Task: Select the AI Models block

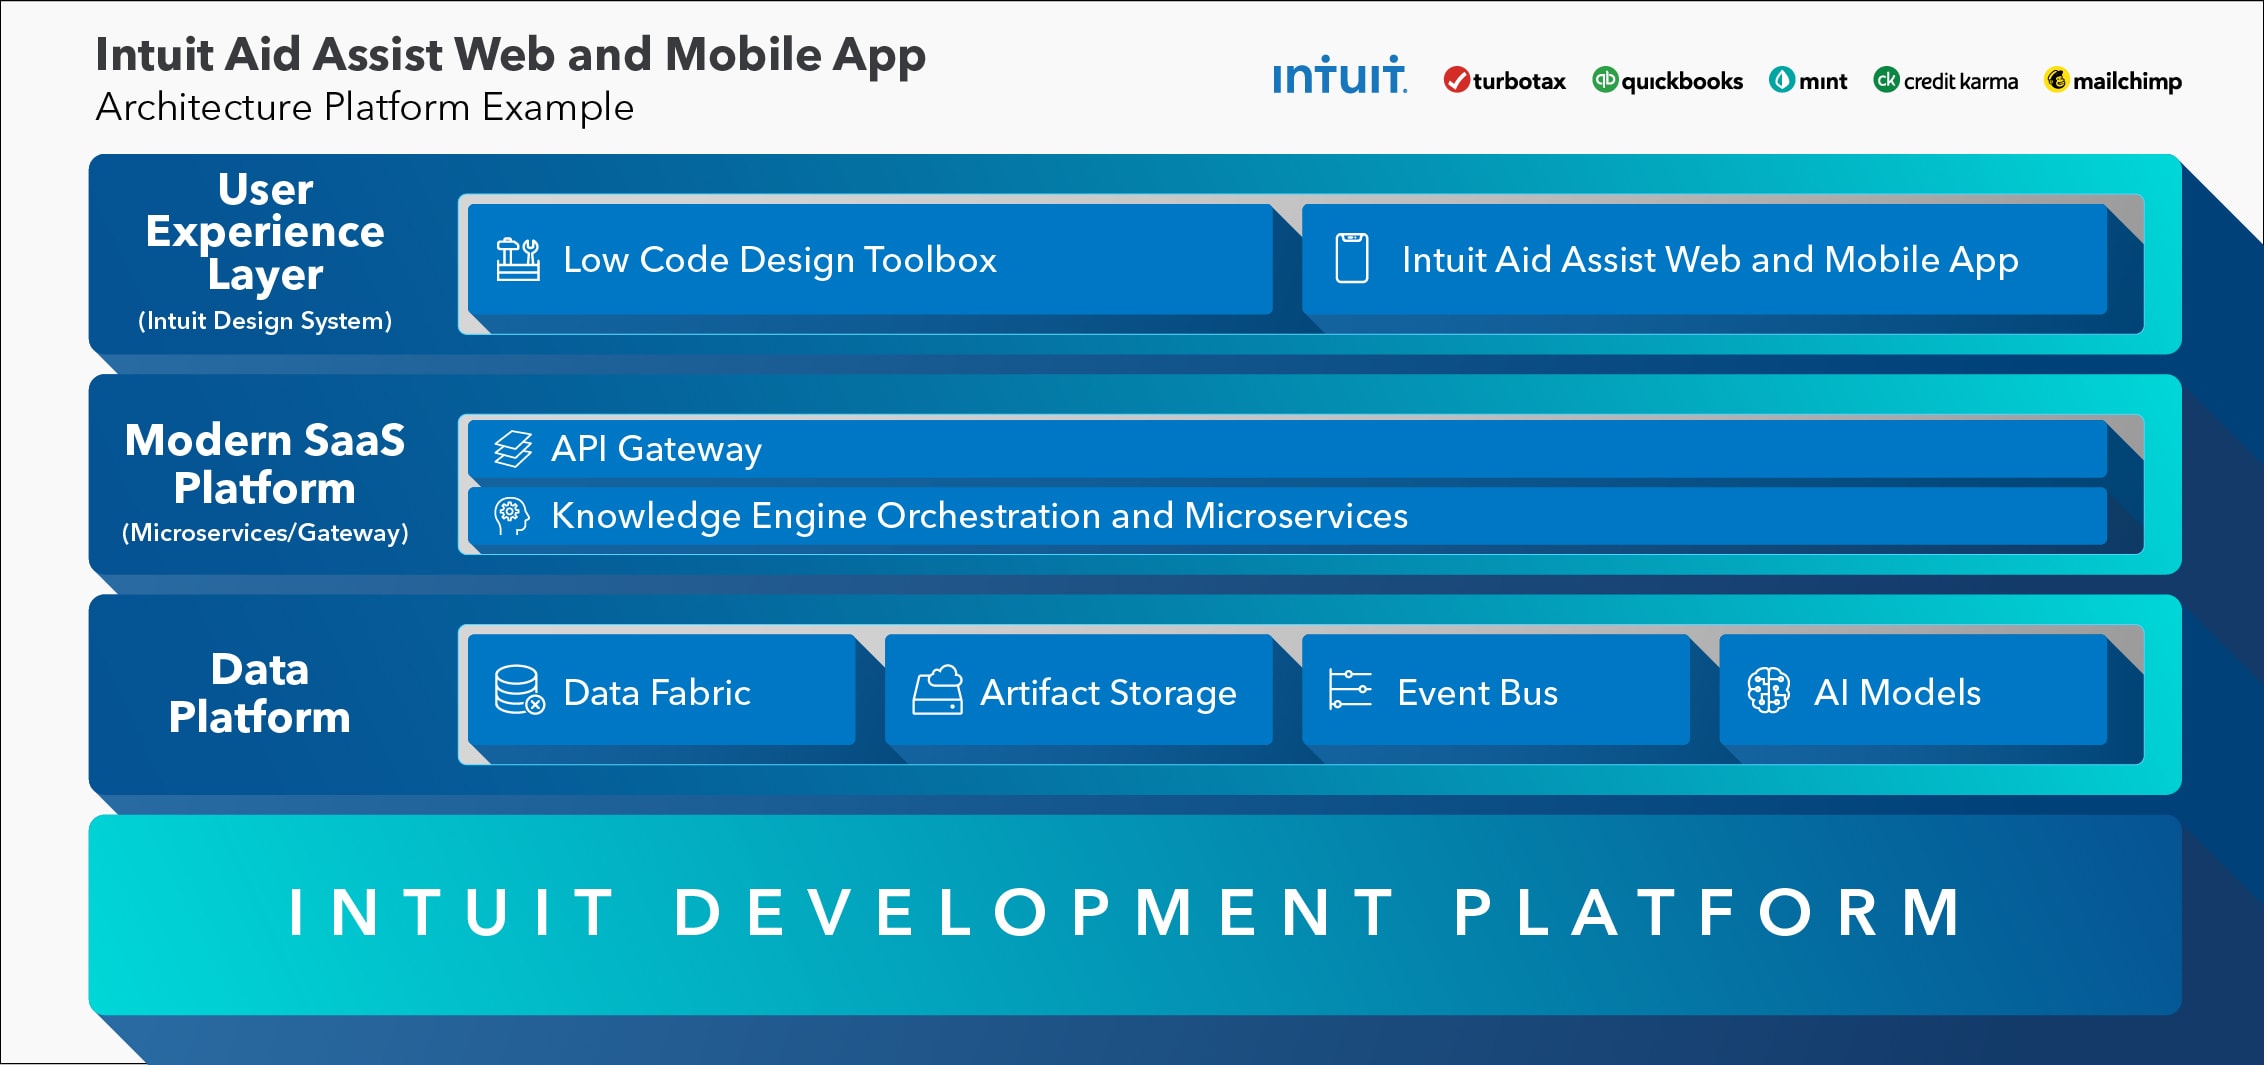Action: 1913,690
